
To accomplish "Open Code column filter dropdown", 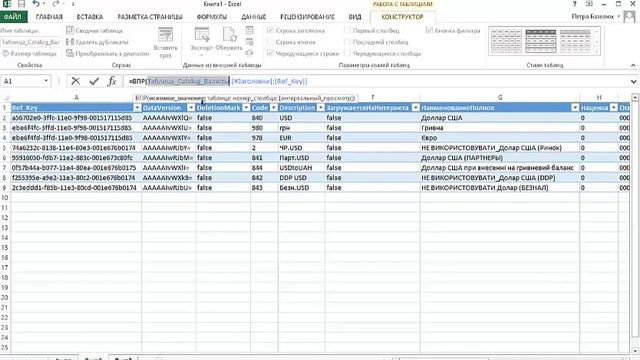I will tap(274, 108).
